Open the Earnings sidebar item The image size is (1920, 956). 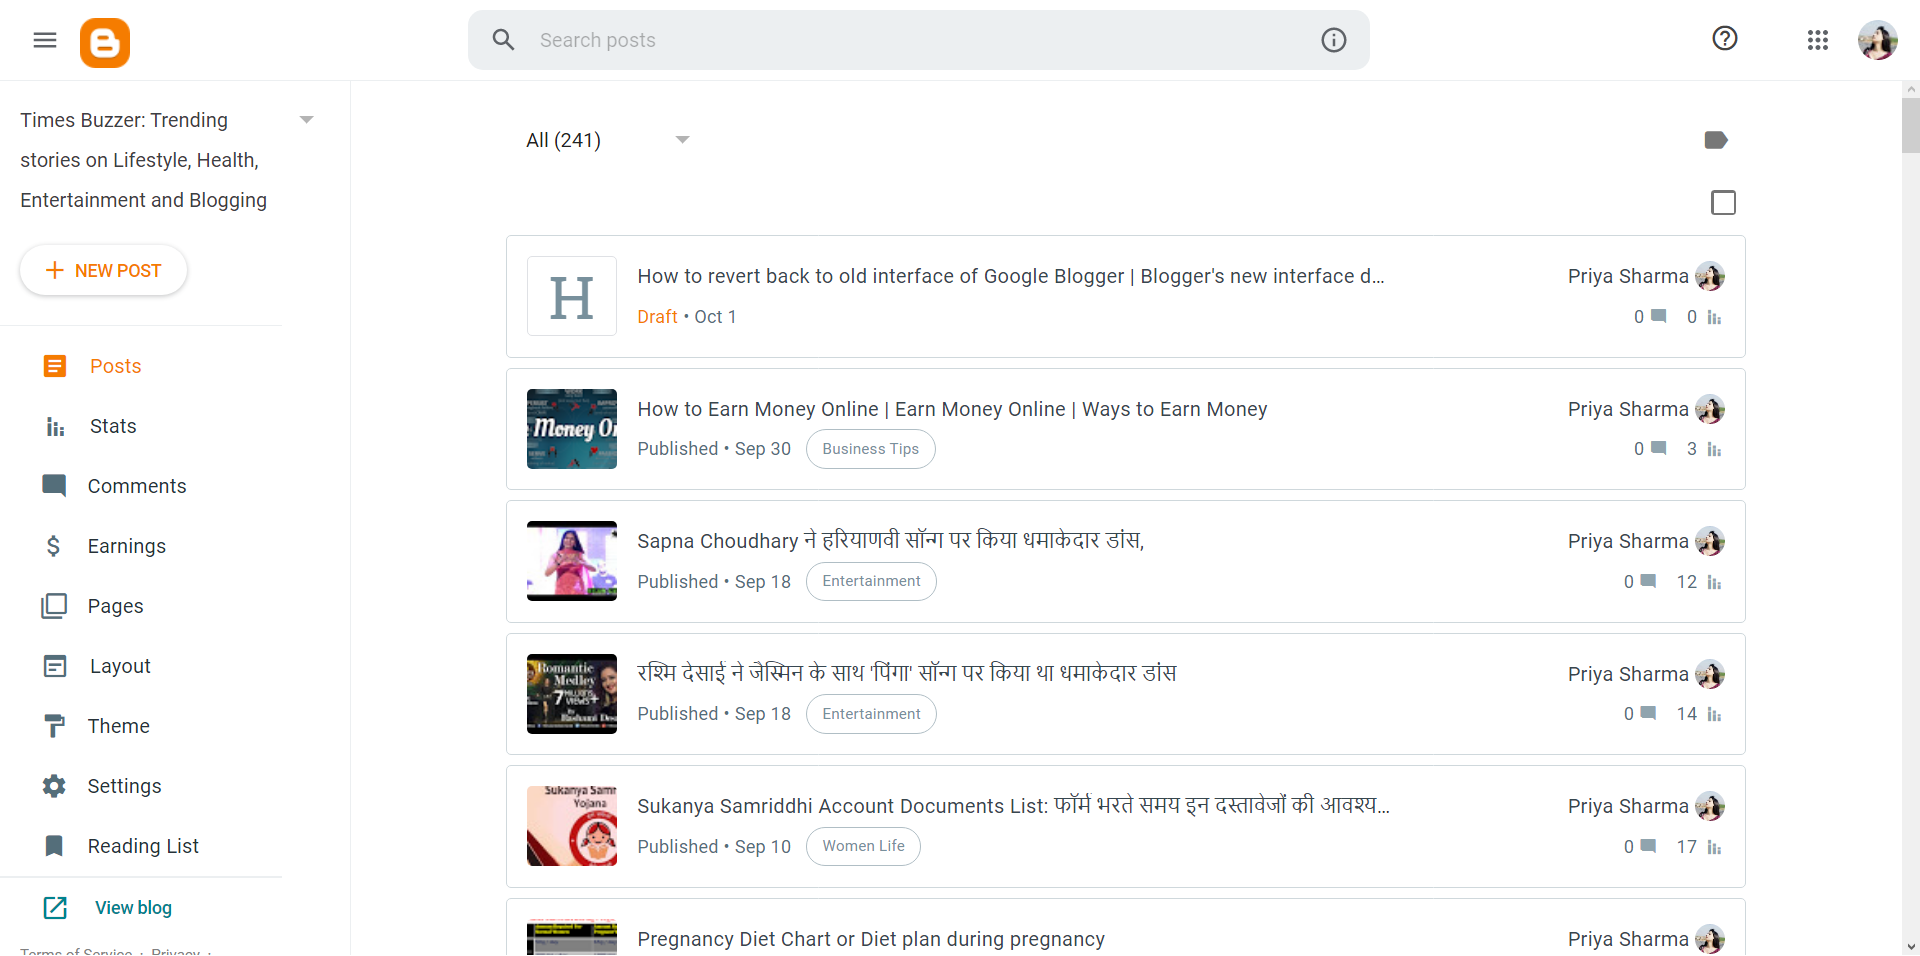[126, 546]
